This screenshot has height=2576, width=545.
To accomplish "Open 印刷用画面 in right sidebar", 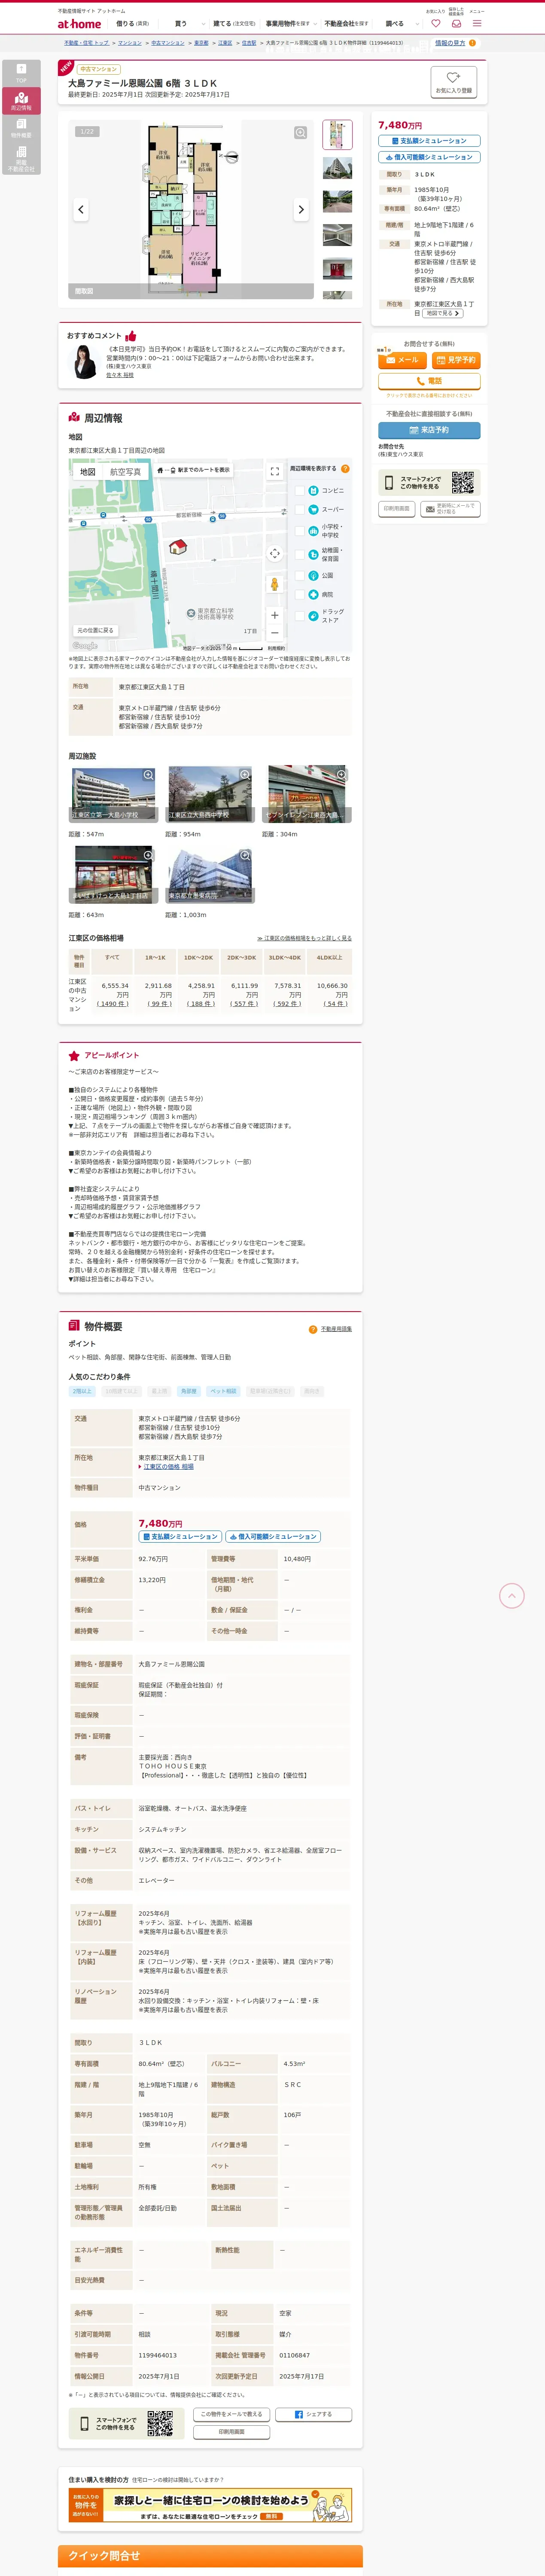I will click(396, 509).
